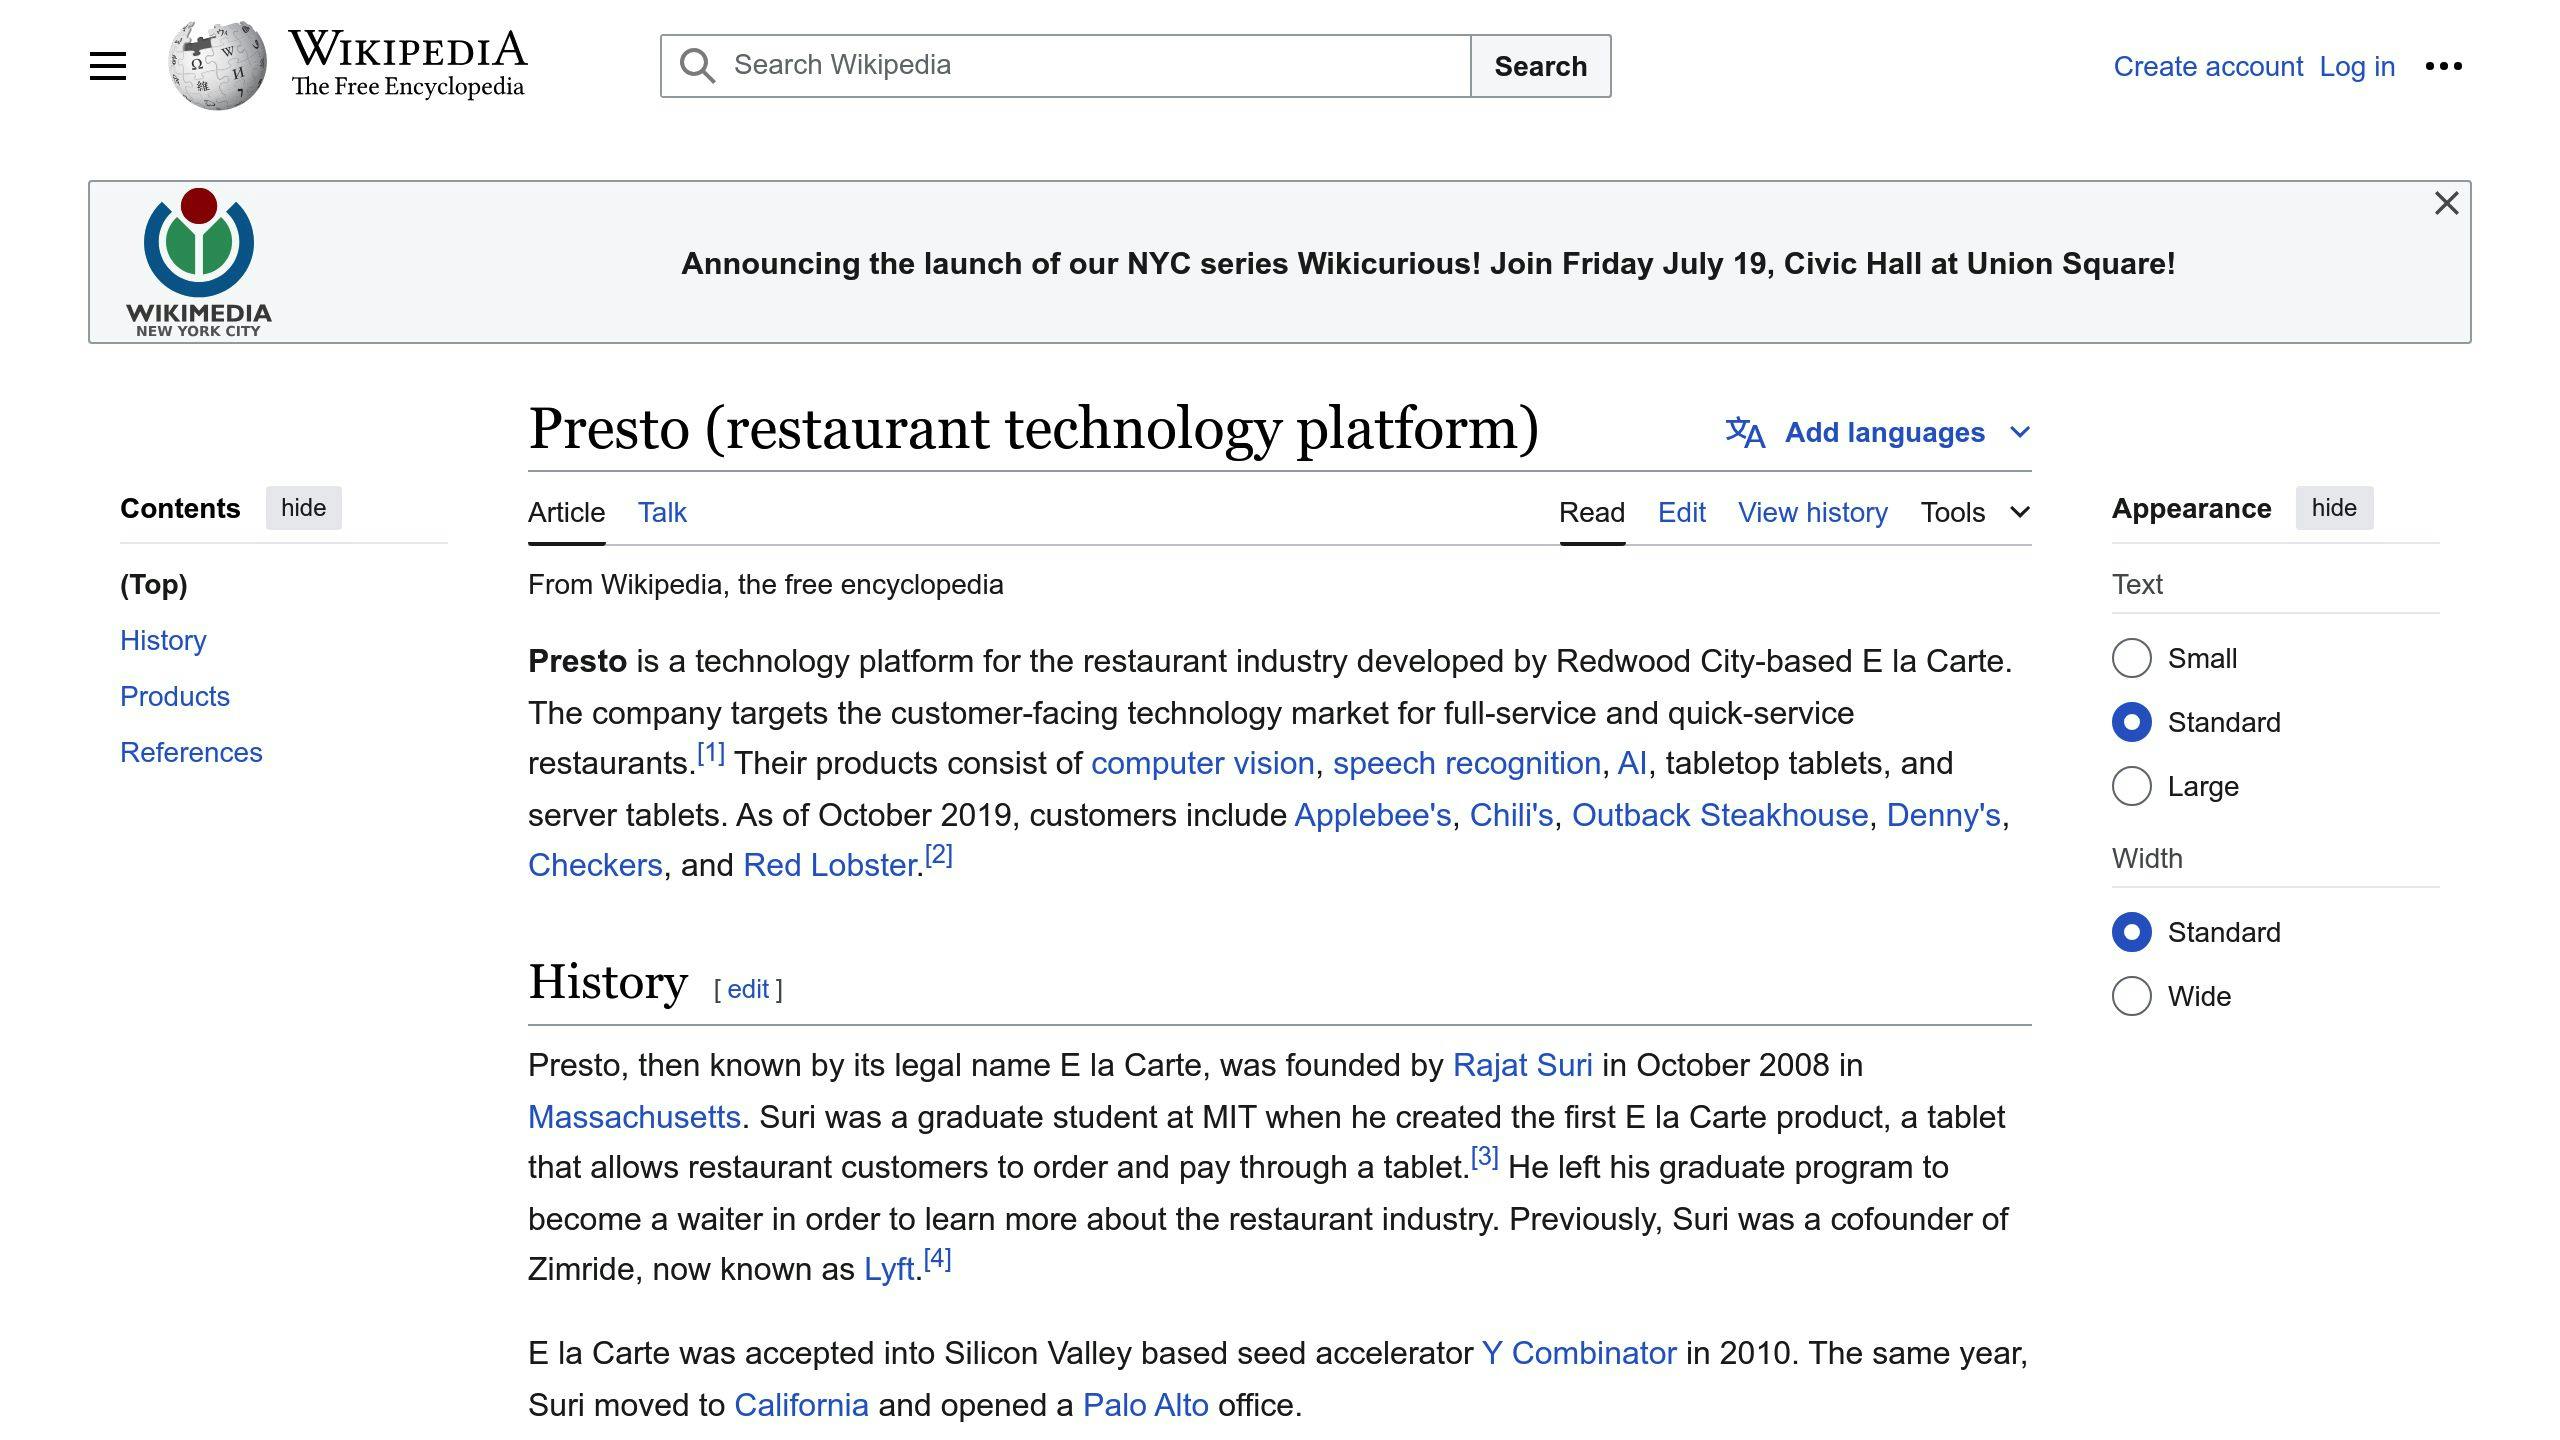Open the Denny's link
Viewport: 2560px width, 1440px height.
coord(1943,815)
